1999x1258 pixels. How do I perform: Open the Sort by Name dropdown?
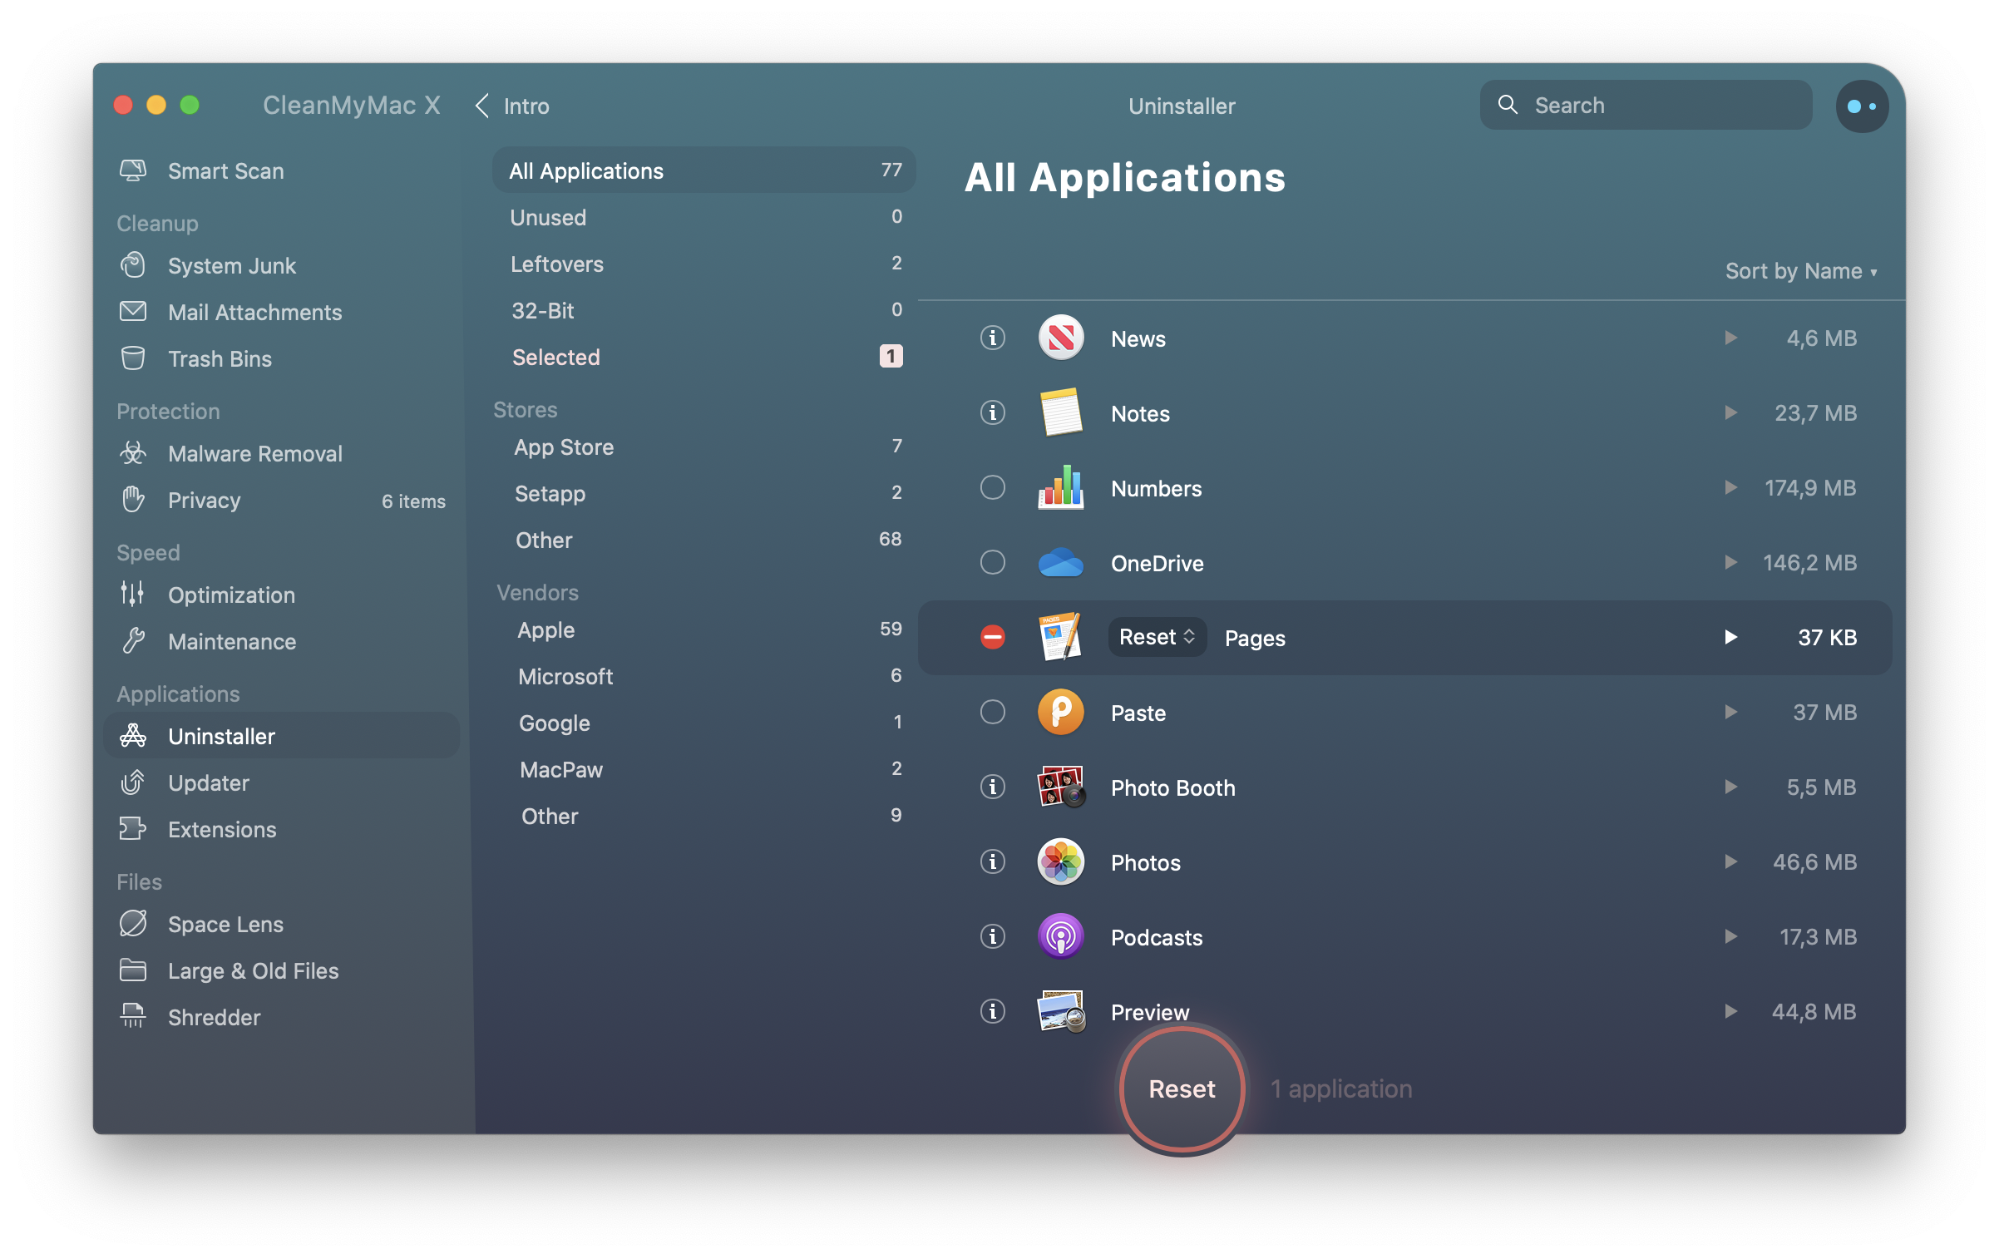(x=1801, y=271)
